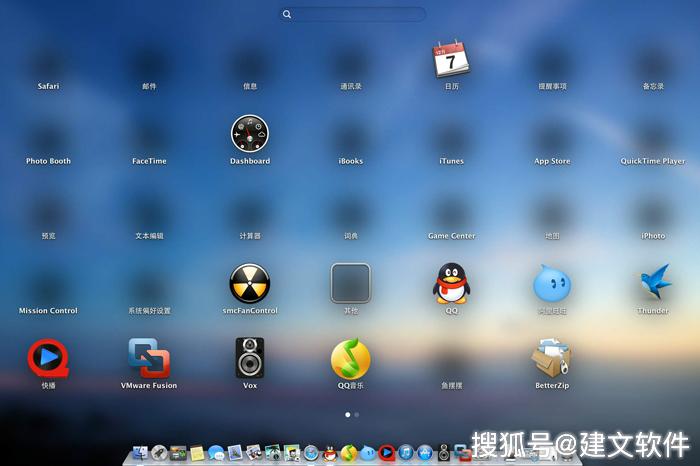
Task: Launch the QQ penguin app in Launchpad
Action: coord(451,283)
